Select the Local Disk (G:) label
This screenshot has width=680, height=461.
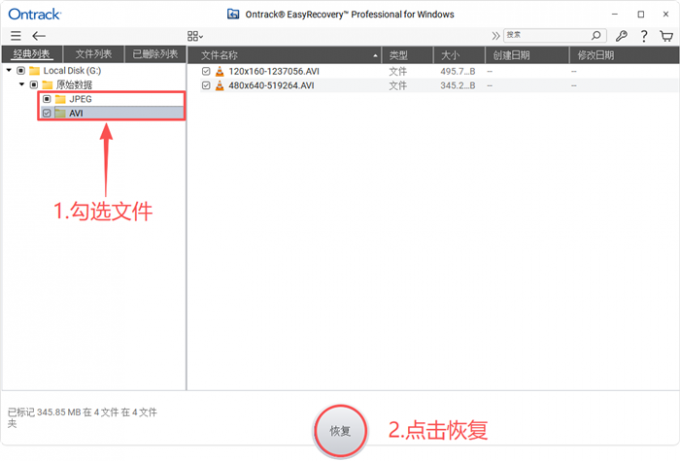tap(72, 71)
